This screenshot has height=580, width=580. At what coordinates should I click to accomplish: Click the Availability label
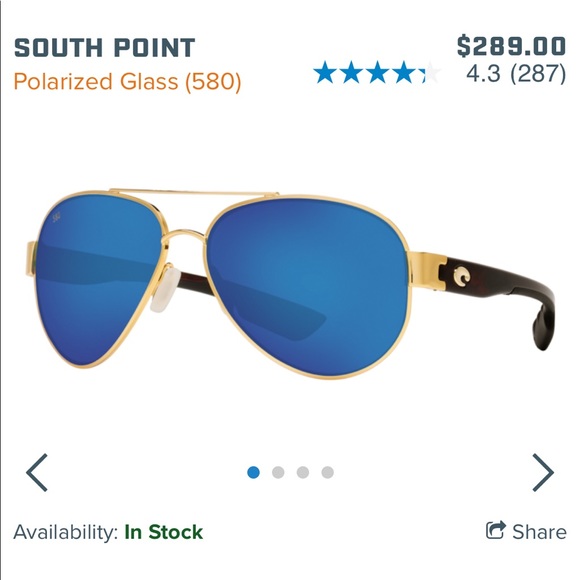point(65,532)
